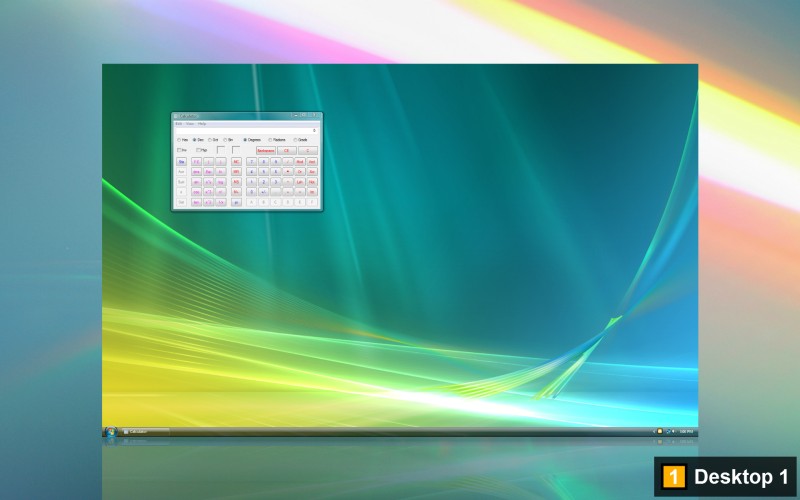Click the ln natural log button

(x=220, y=172)
